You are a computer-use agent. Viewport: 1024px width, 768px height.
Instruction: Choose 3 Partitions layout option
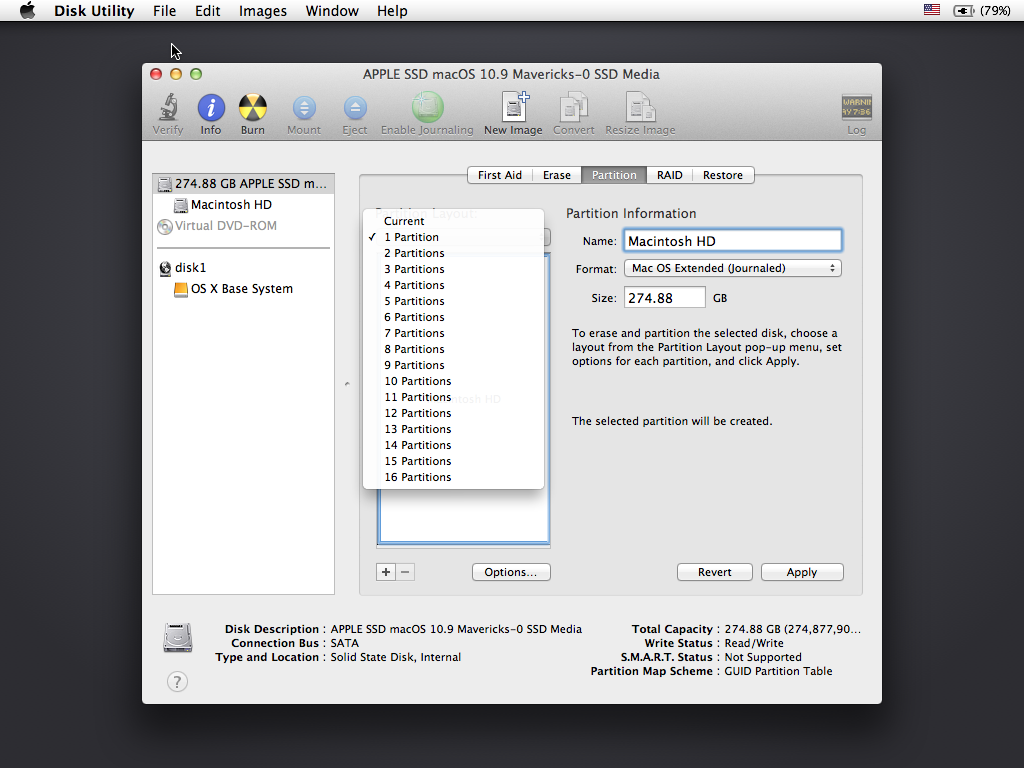pyautogui.click(x=453, y=269)
